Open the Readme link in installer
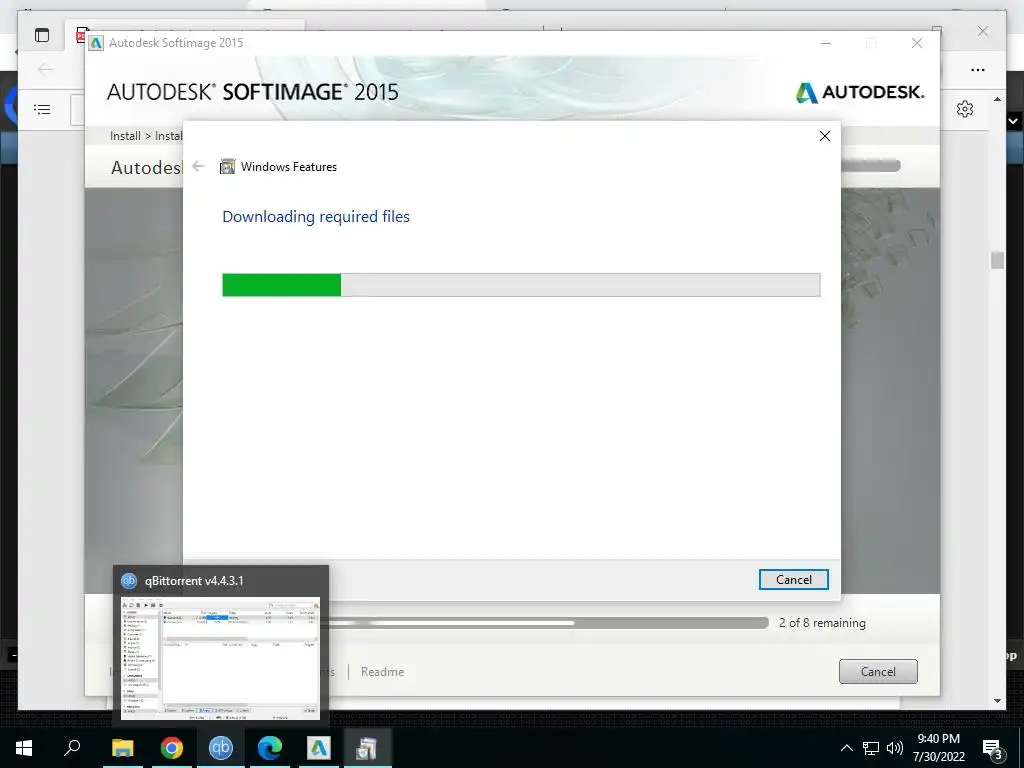This screenshot has height=768, width=1024. [x=382, y=671]
